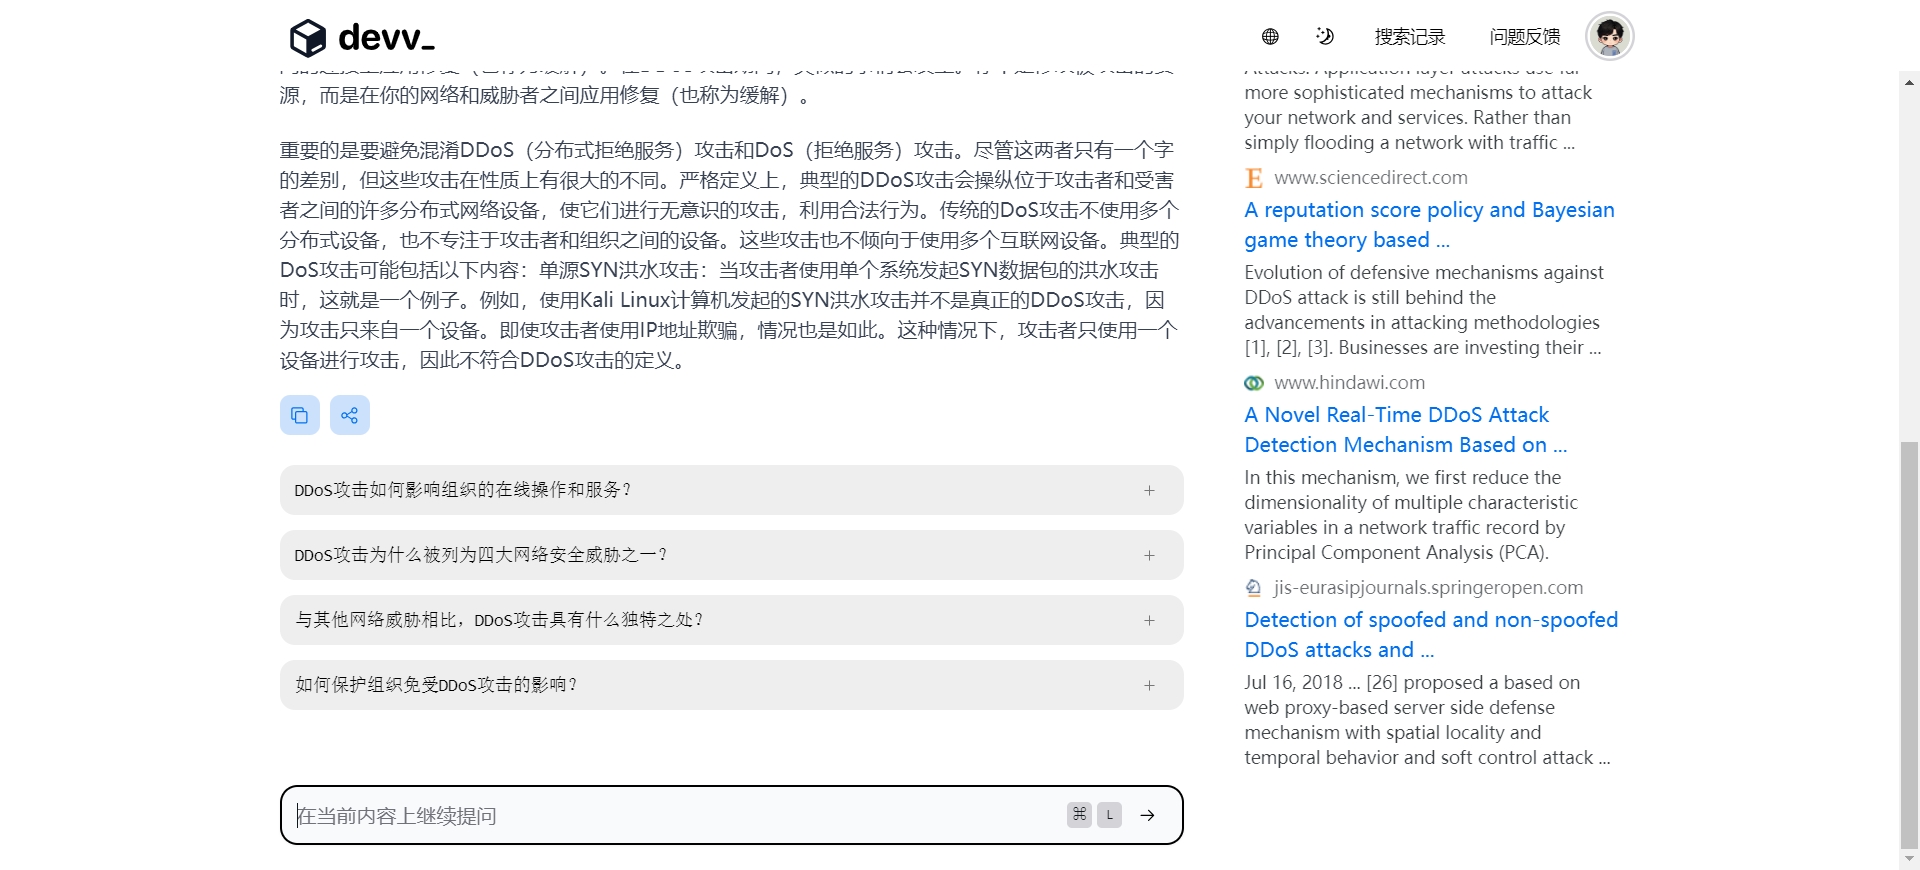Open the user avatar menu
This screenshot has width=1920, height=870.
(x=1610, y=37)
